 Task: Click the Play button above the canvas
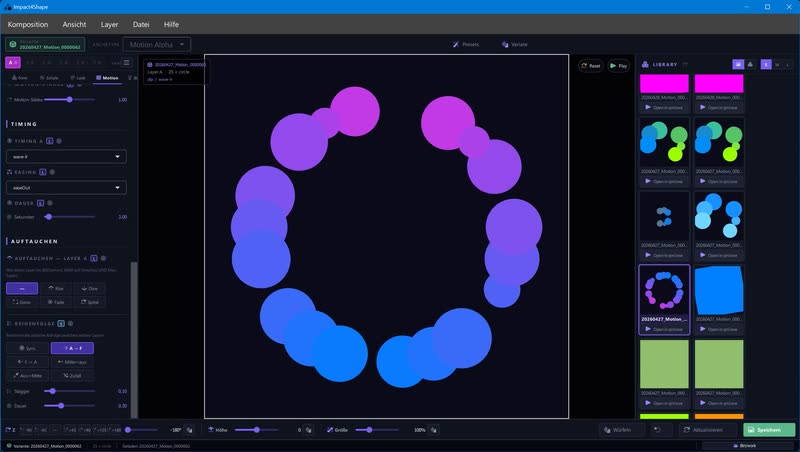(618, 66)
